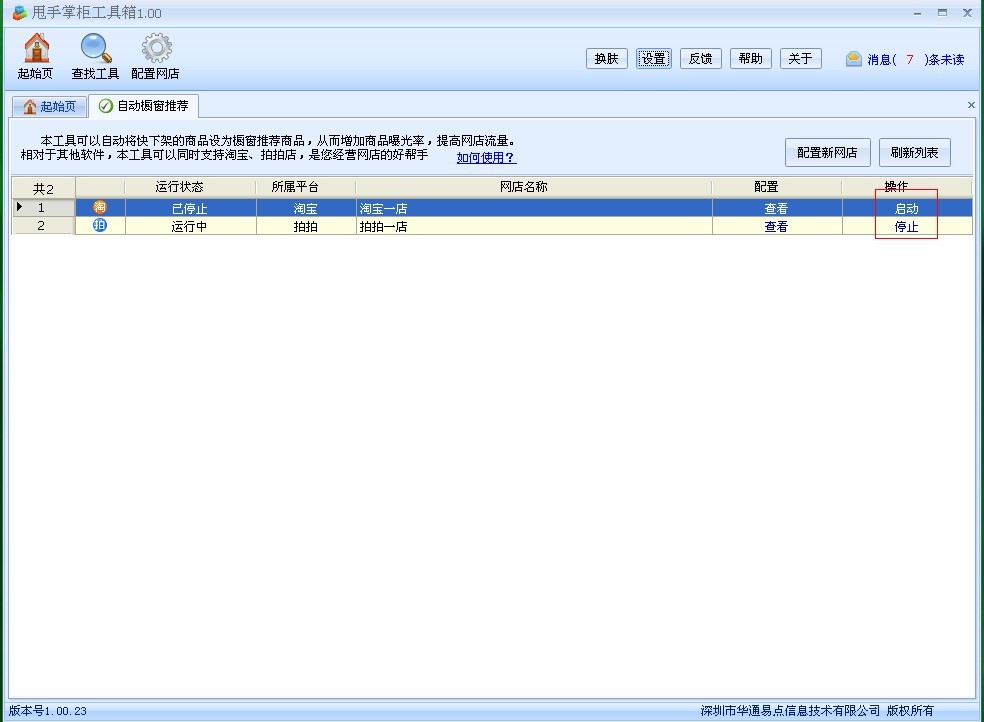Click the 运行中 status cell
984x722 pixels.
190,226
